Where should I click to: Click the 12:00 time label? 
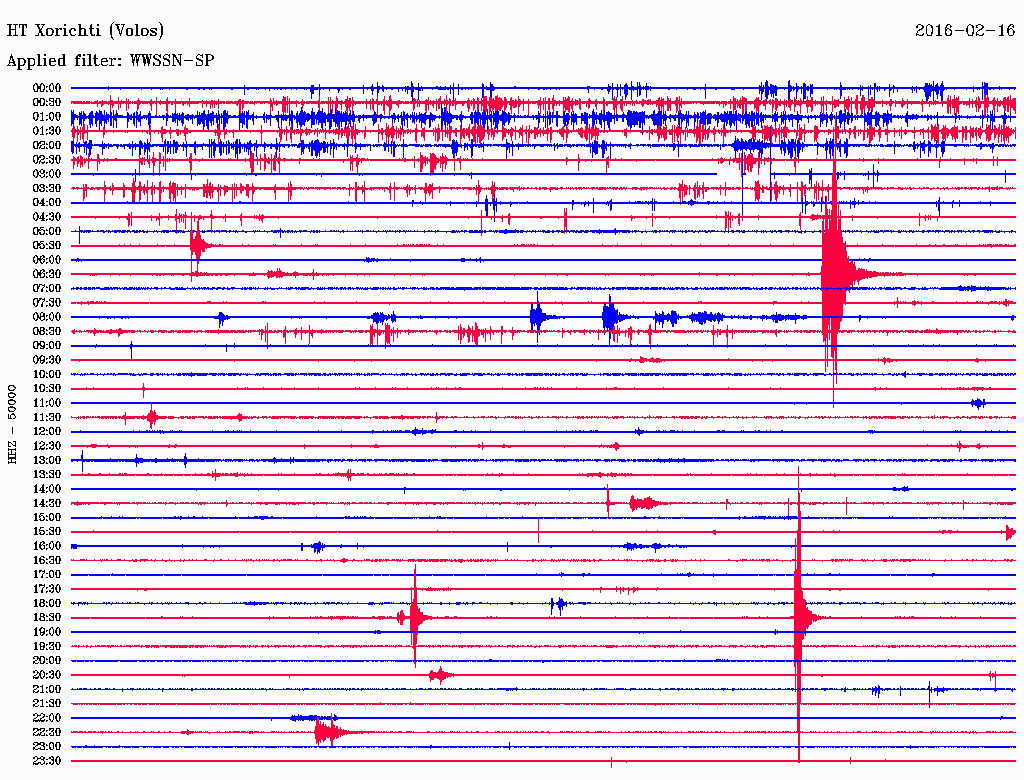pos(47,431)
